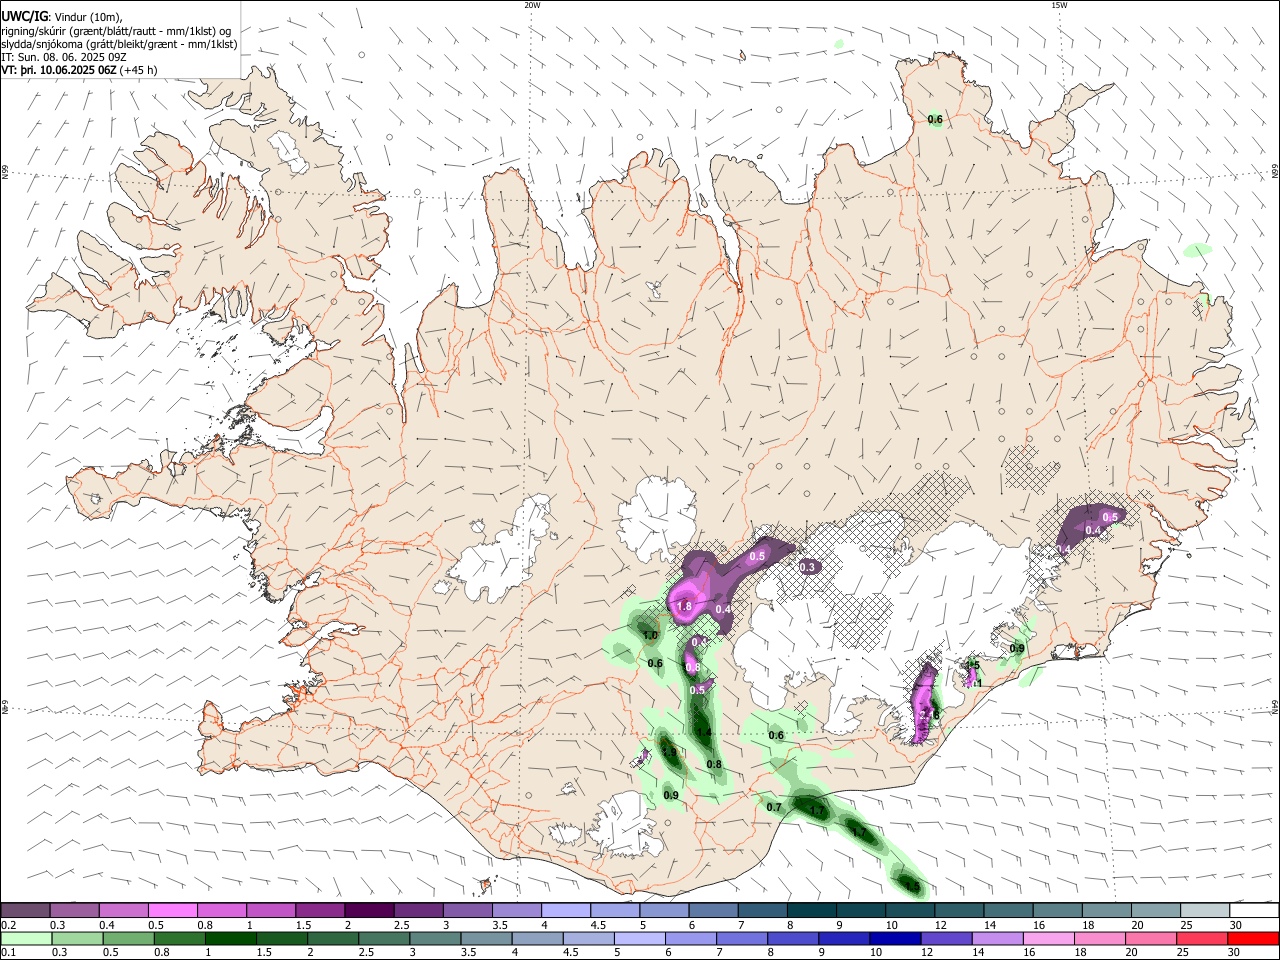Click the '(+45 h)' forecast offset text
The width and height of the screenshot is (1280, 960).
tap(138, 70)
